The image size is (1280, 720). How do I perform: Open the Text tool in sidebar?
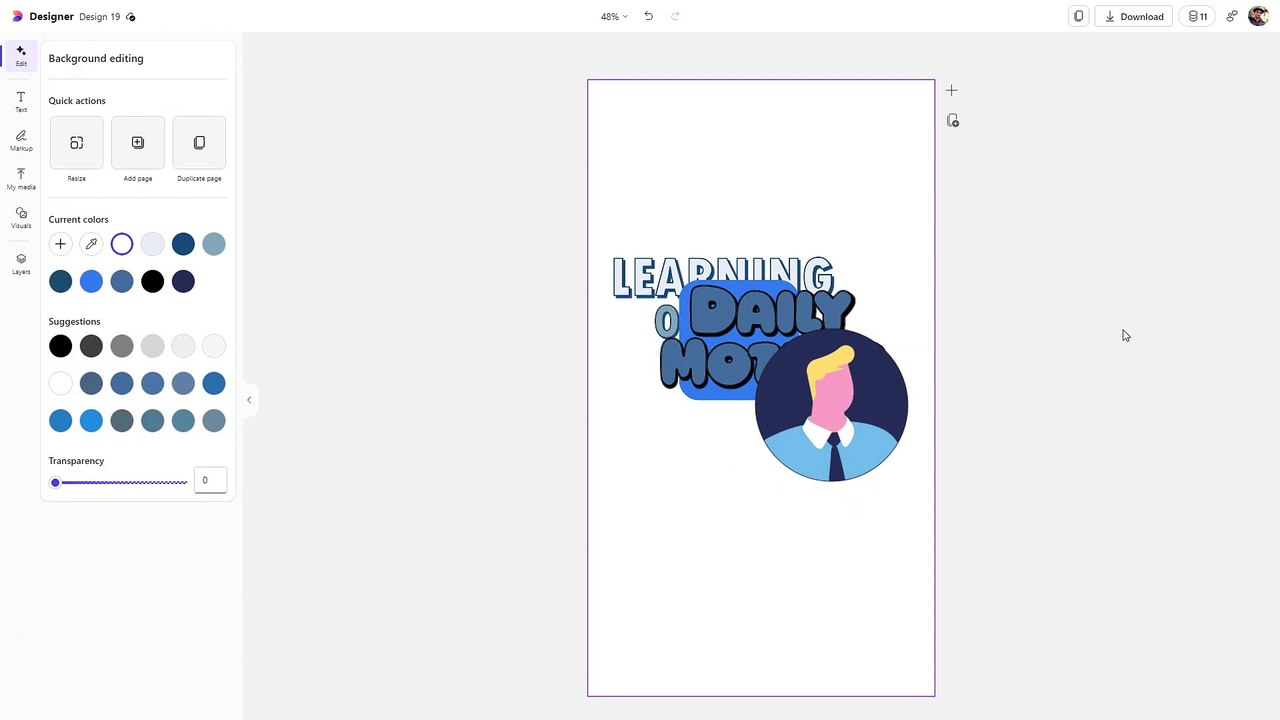[21, 102]
